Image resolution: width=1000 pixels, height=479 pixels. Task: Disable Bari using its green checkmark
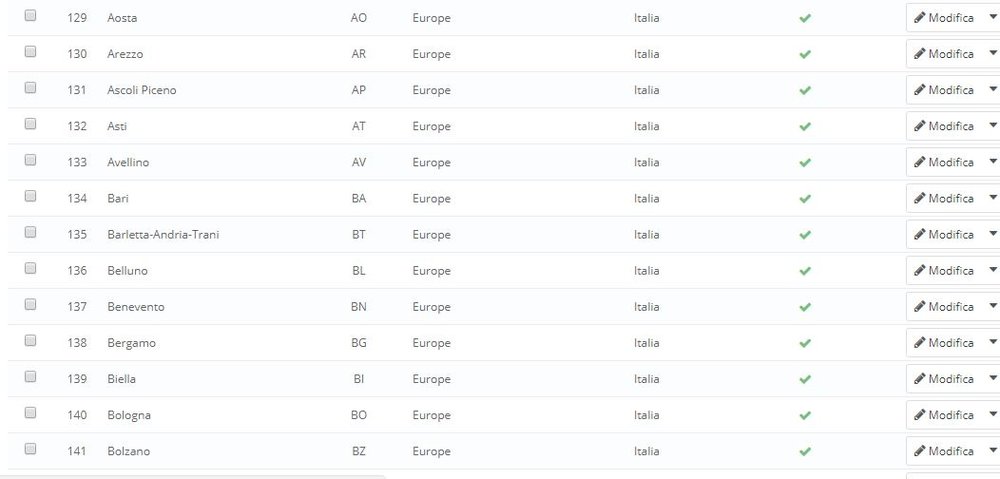click(804, 199)
